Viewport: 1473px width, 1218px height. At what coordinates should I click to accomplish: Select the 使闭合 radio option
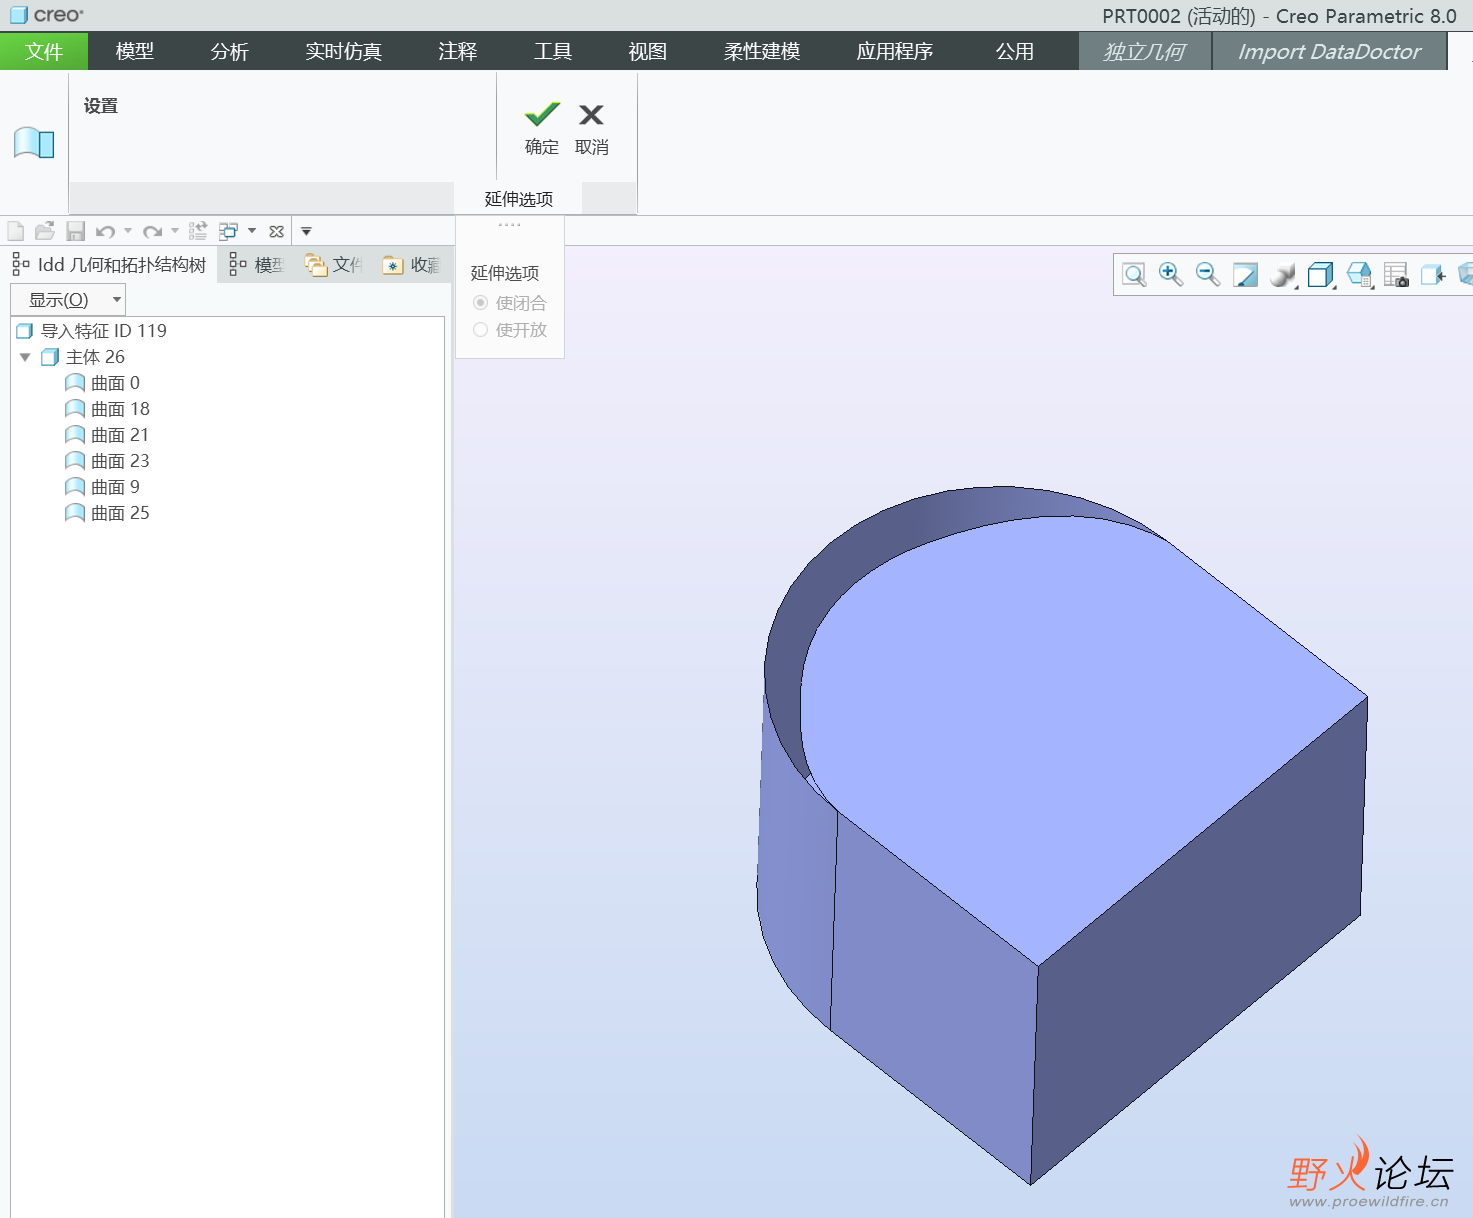tap(509, 303)
